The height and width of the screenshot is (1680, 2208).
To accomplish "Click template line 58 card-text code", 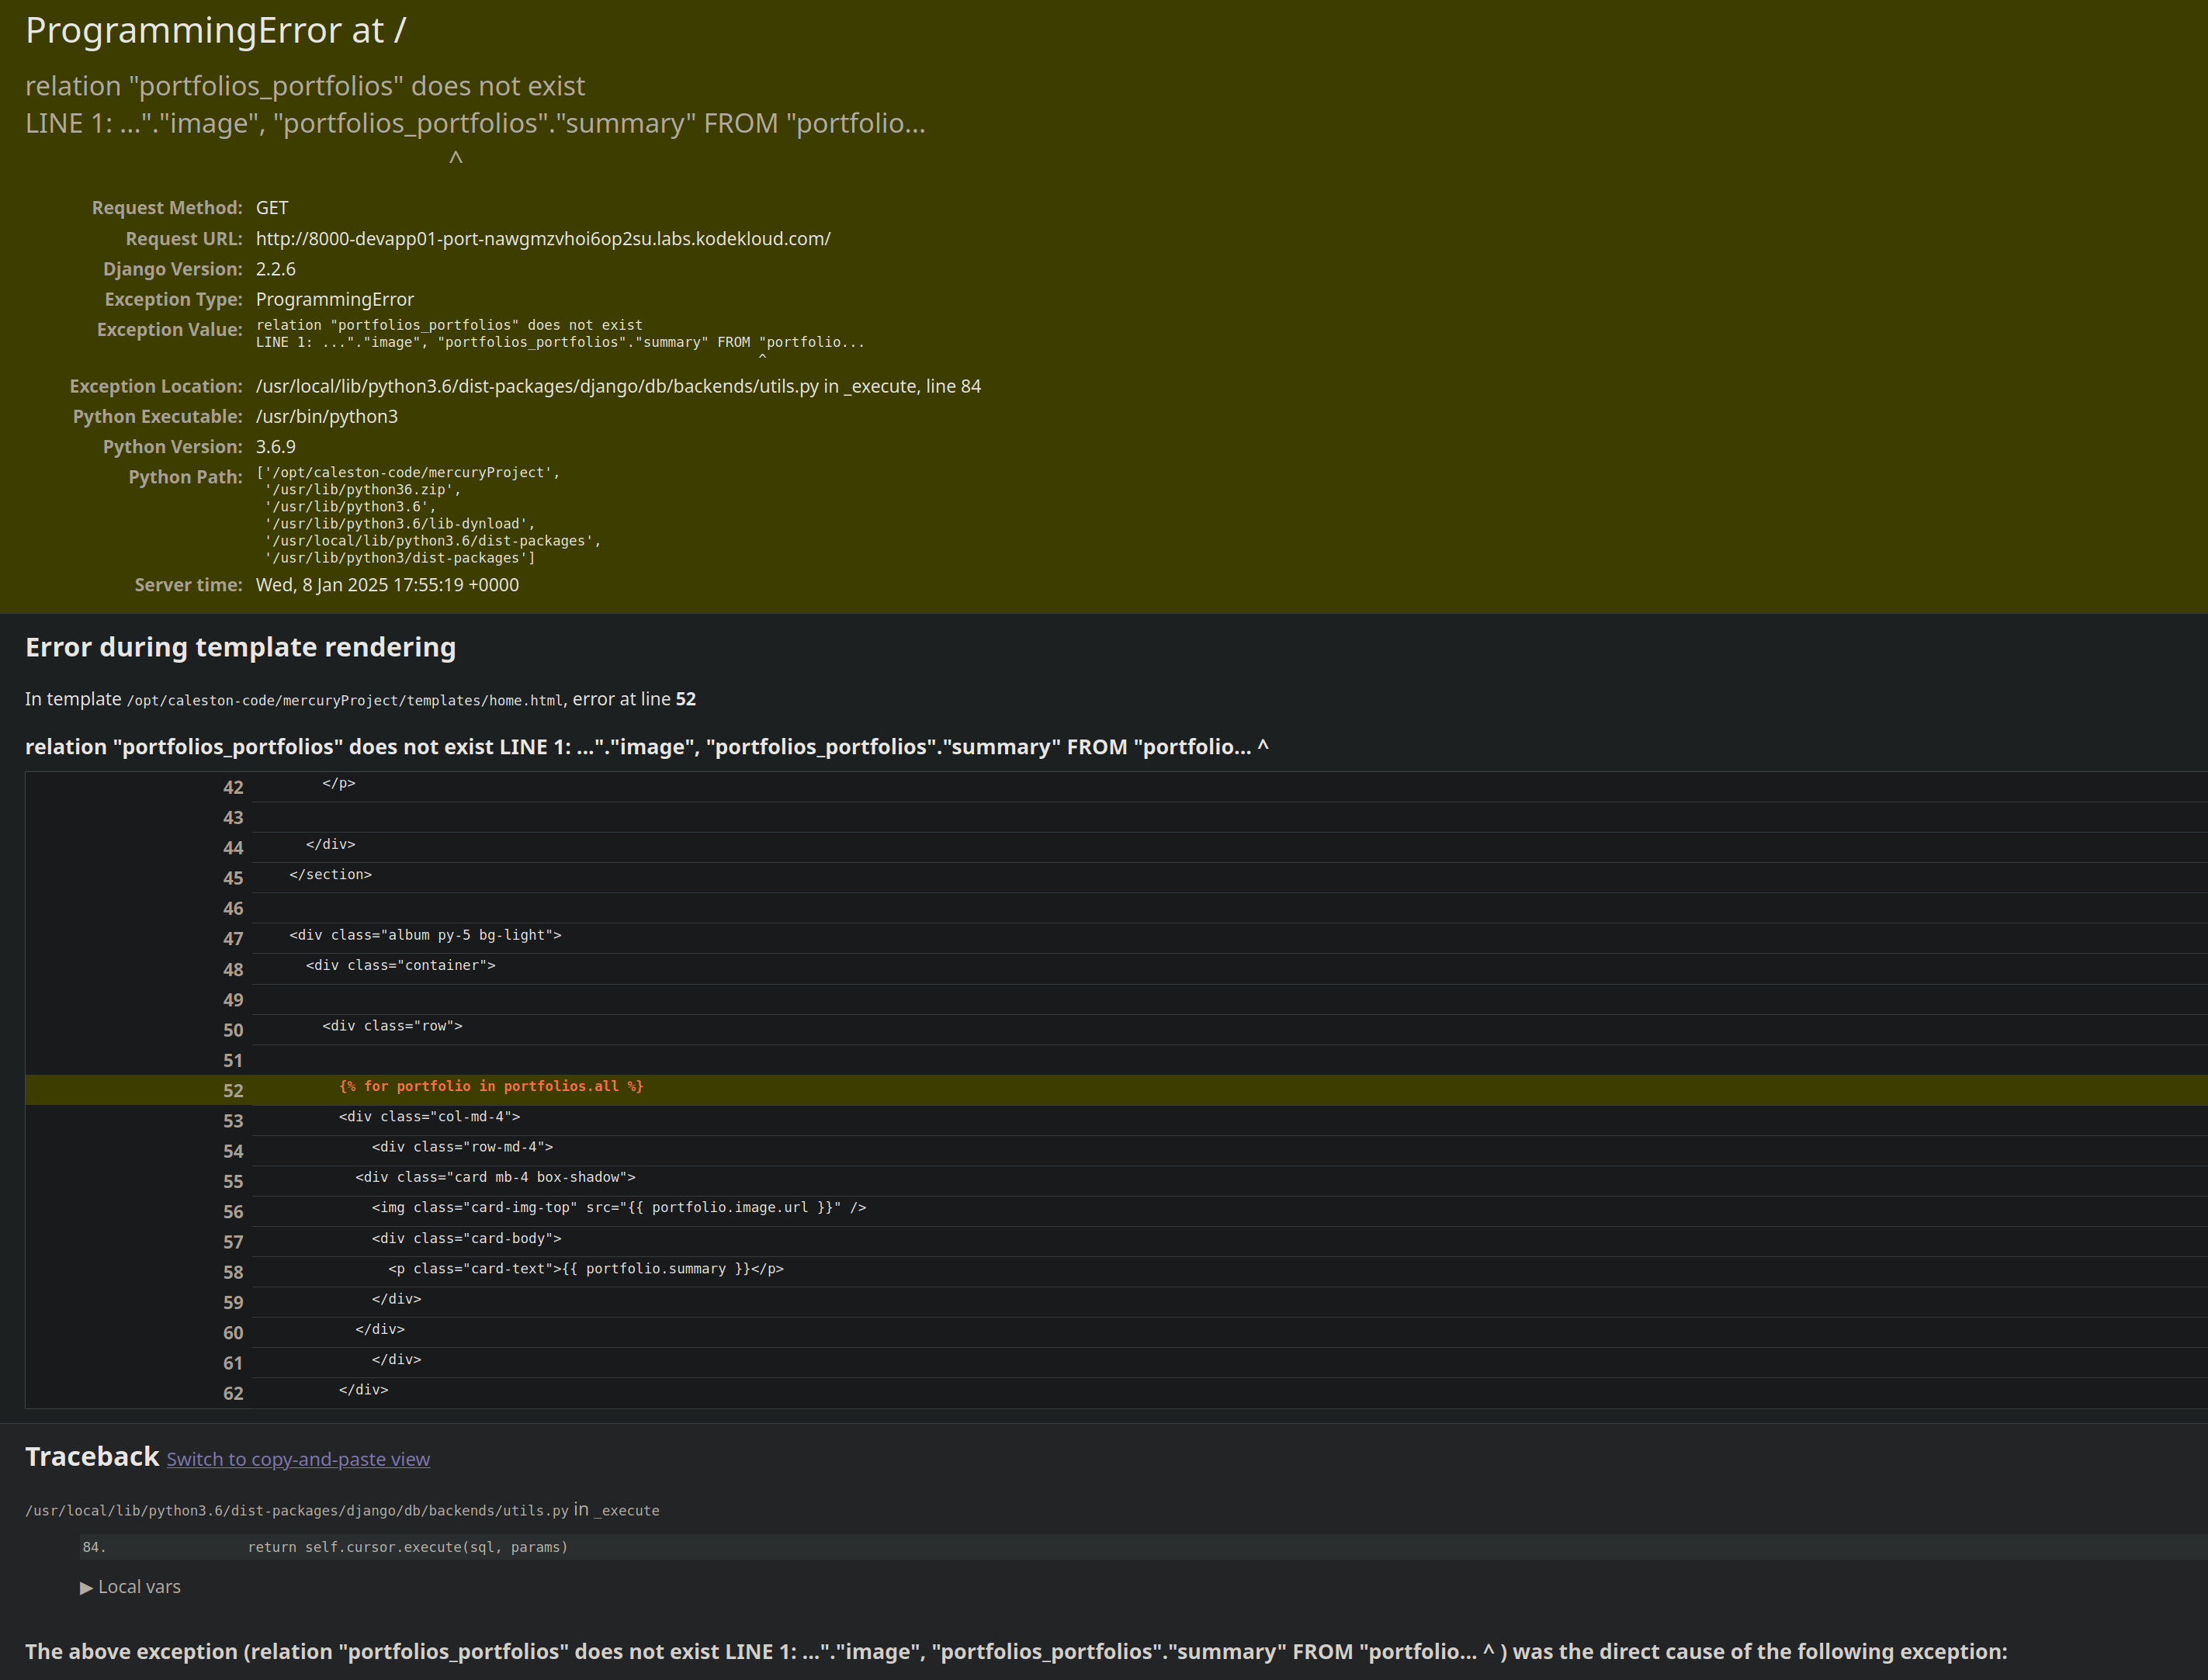I will pyautogui.click(x=585, y=1269).
